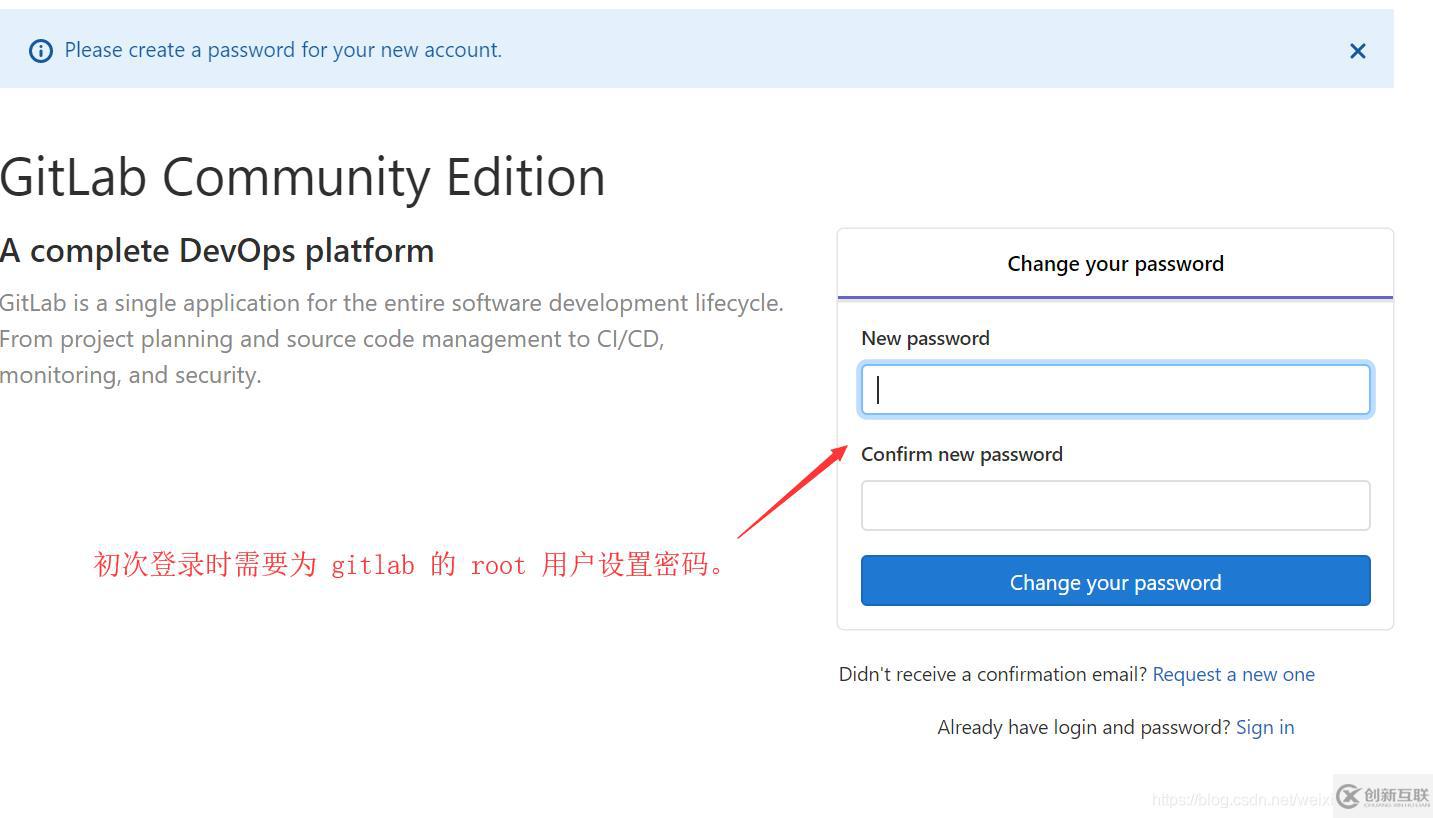Screen dimensions: 1433x818
Task: Click the GitLab description paragraph
Action: pyautogui.click(x=390, y=339)
